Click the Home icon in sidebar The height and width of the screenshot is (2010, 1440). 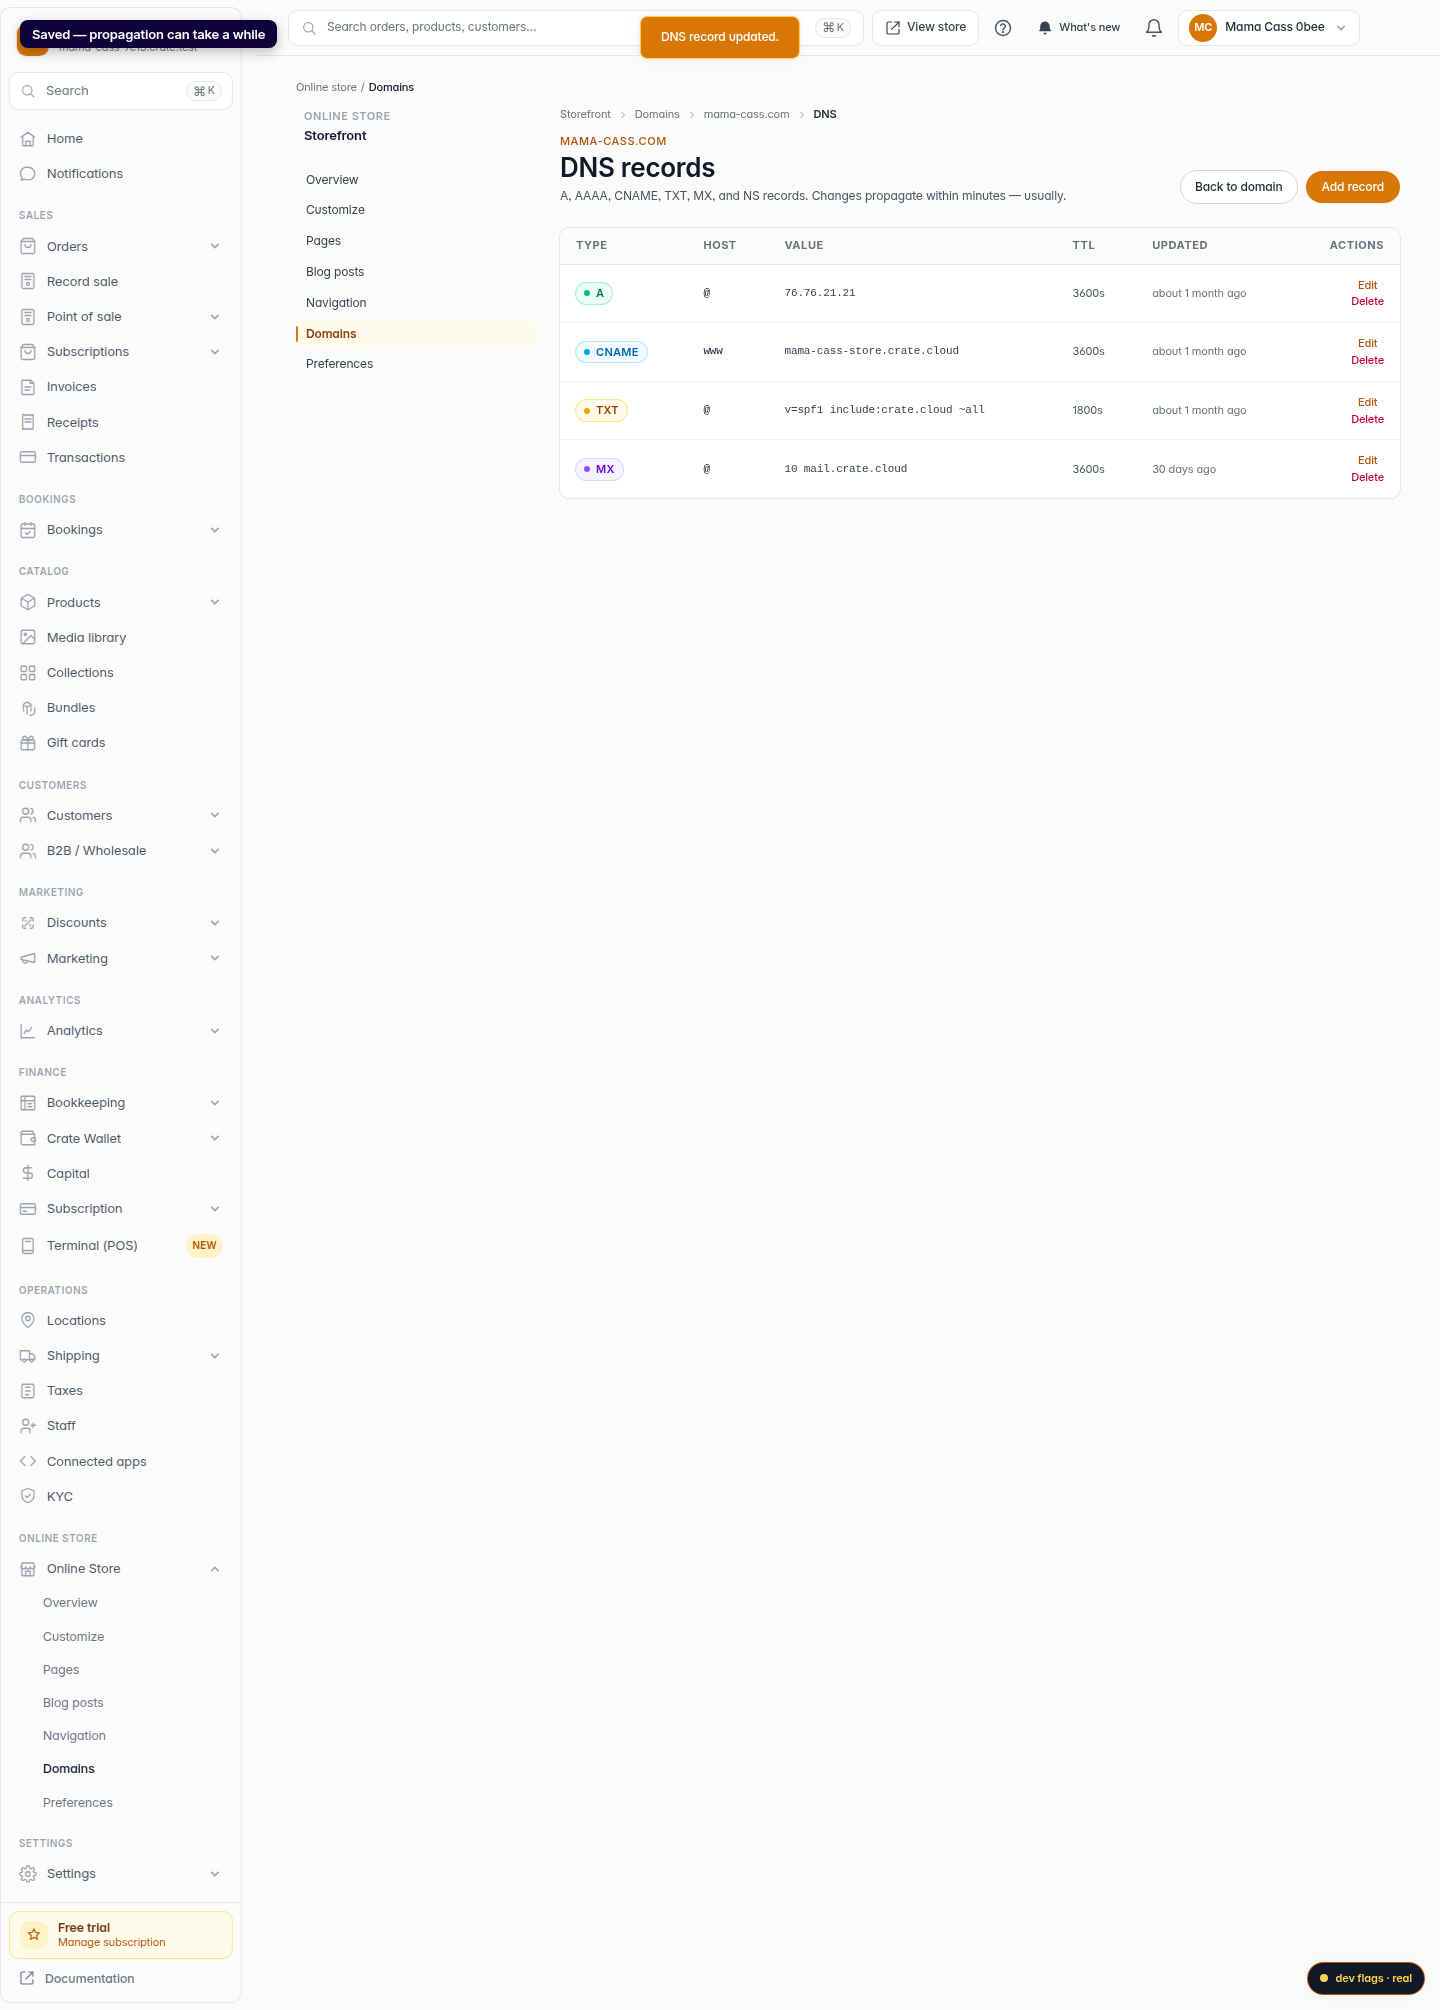pos(28,139)
